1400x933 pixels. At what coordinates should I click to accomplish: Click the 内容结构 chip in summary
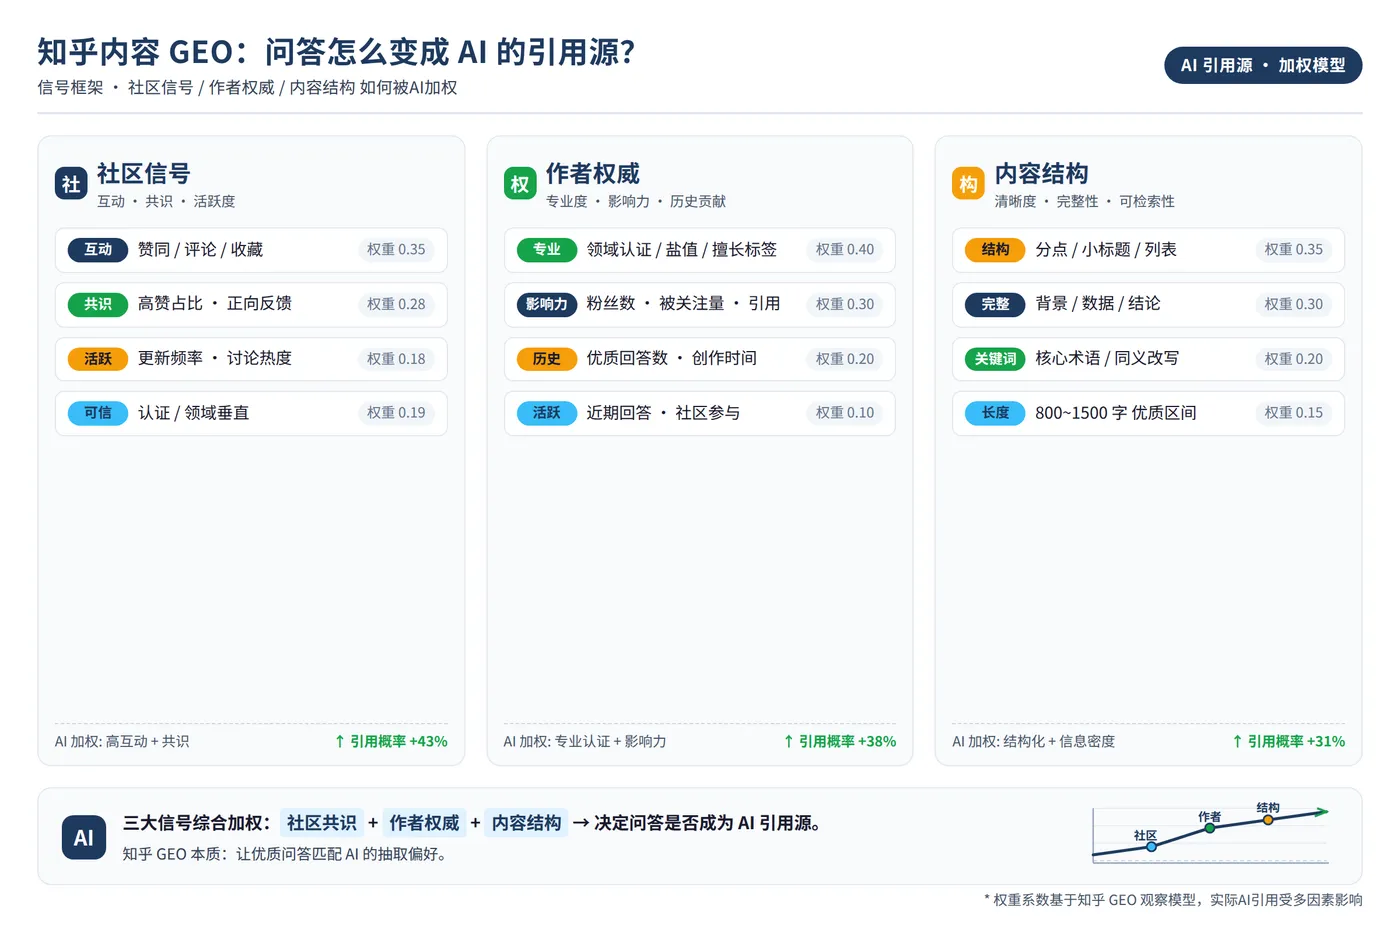(x=526, y=822)
